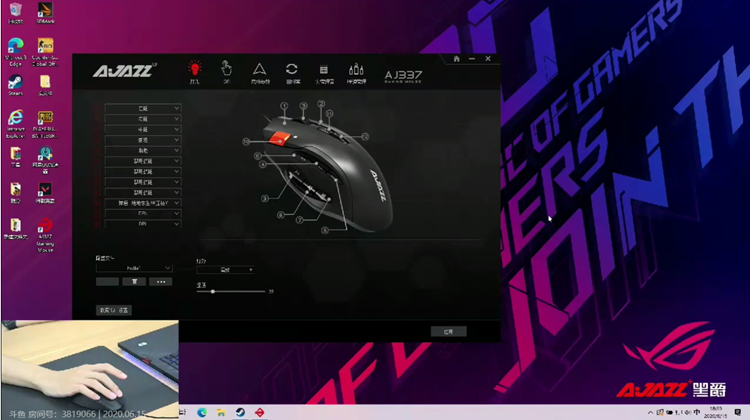The width and height of the screenshot is (750, 420).
Task: Adjust the brightness slider under the mode dropdown
Action: [231, 291]
